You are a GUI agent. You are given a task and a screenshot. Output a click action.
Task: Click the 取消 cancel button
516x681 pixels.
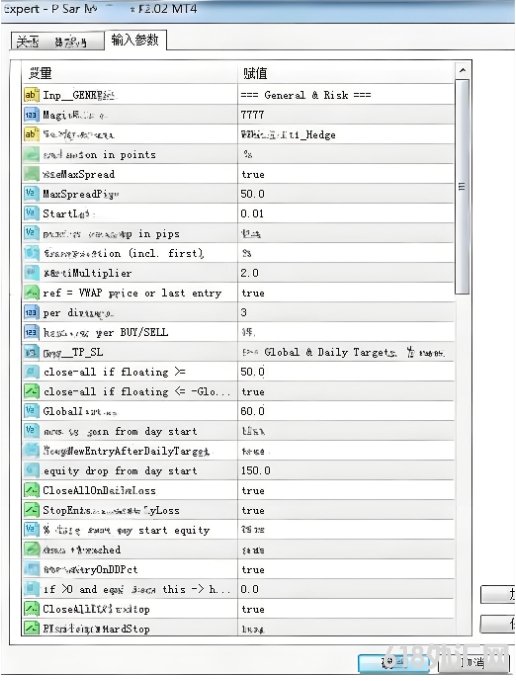[473, 663]
